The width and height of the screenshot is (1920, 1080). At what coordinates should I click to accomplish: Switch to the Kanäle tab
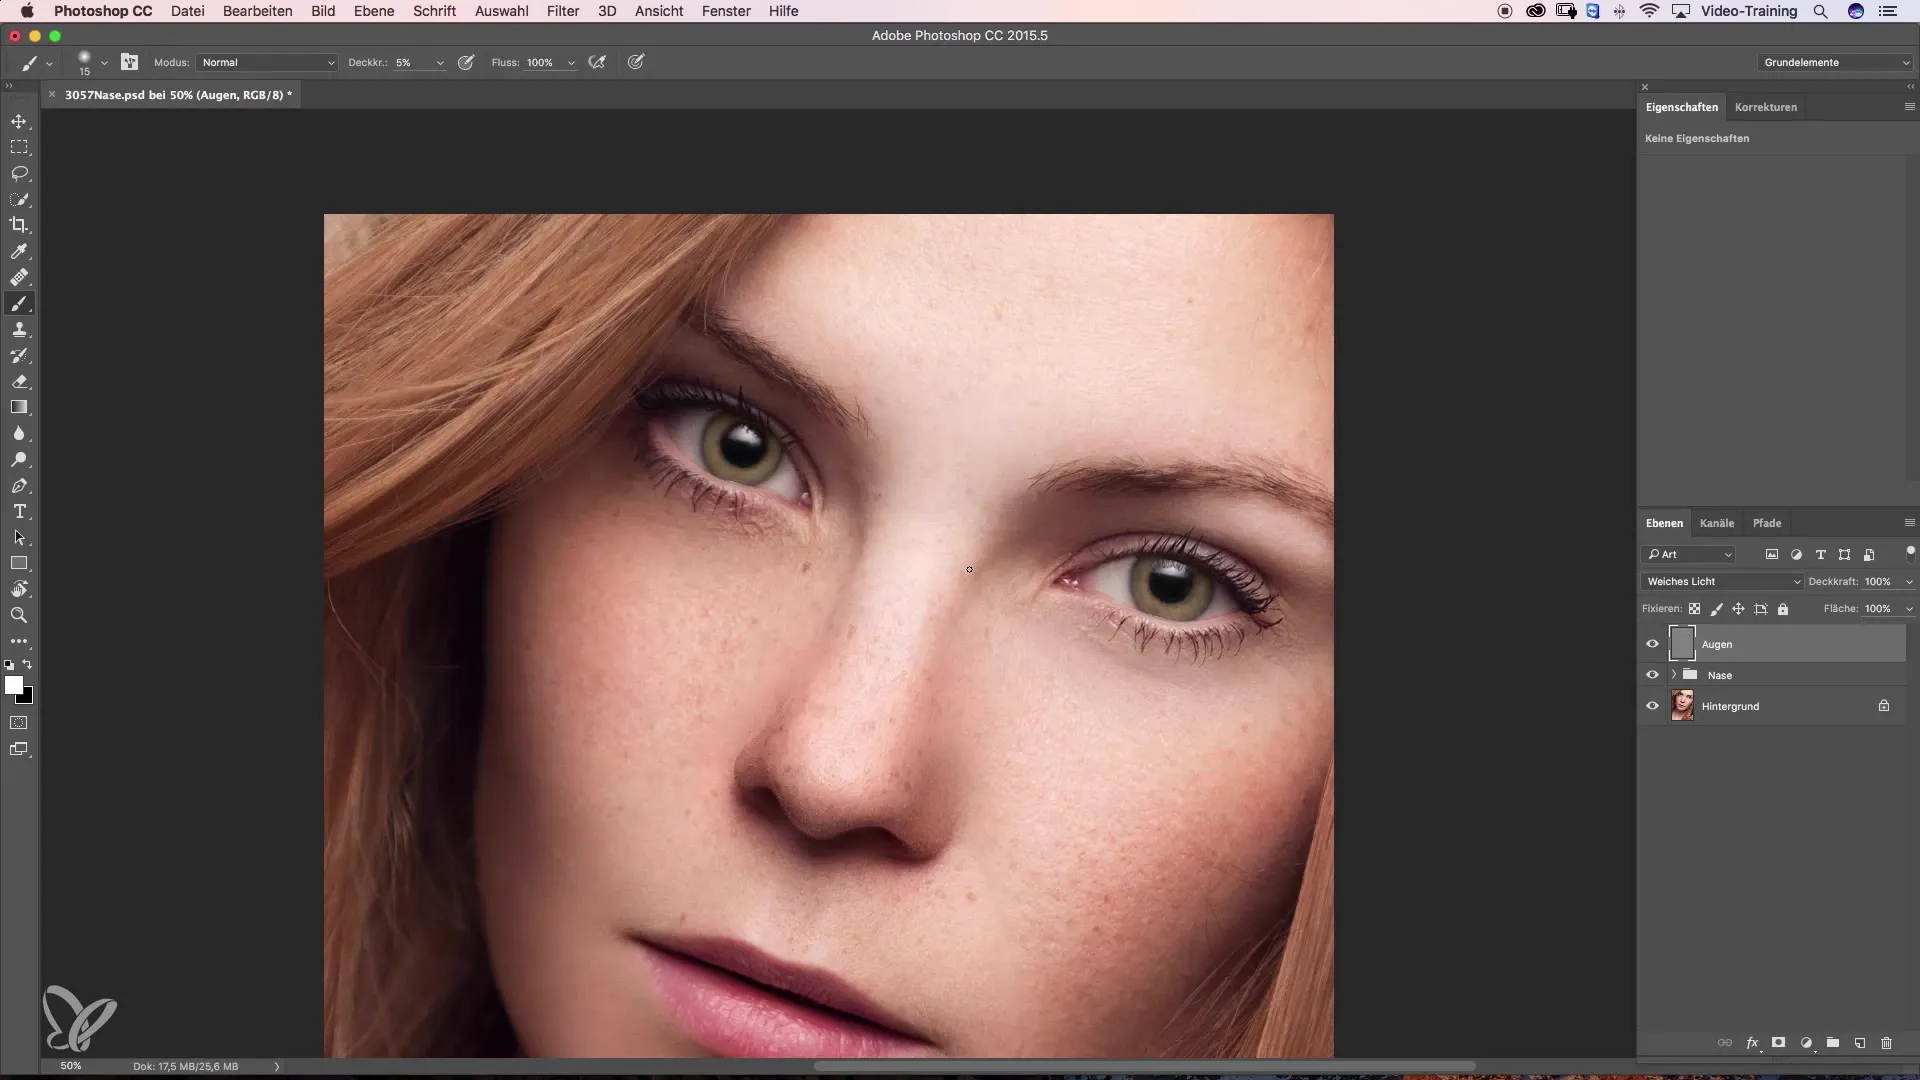tap(1716, 523)
